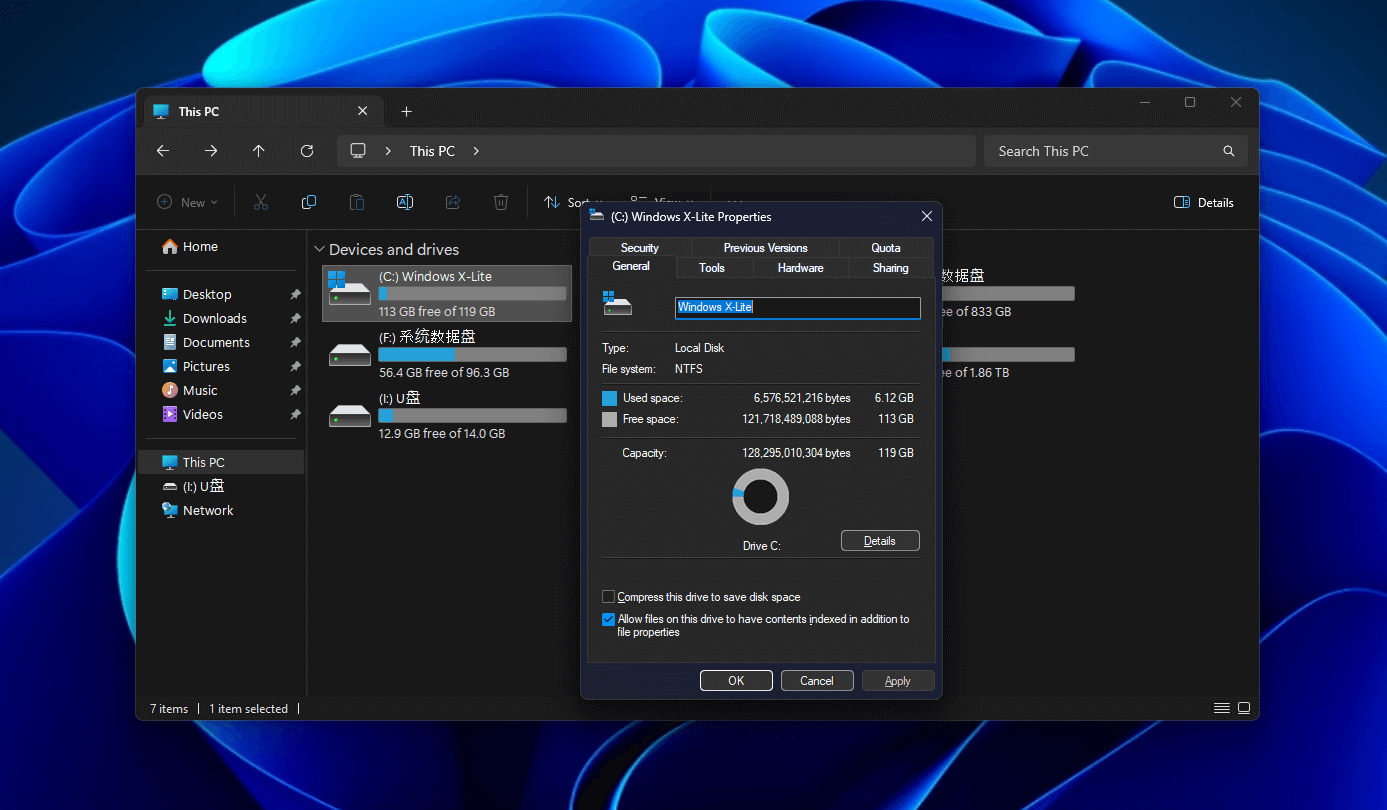Apply the drive property changes
1387x810 pixels.
897,680
